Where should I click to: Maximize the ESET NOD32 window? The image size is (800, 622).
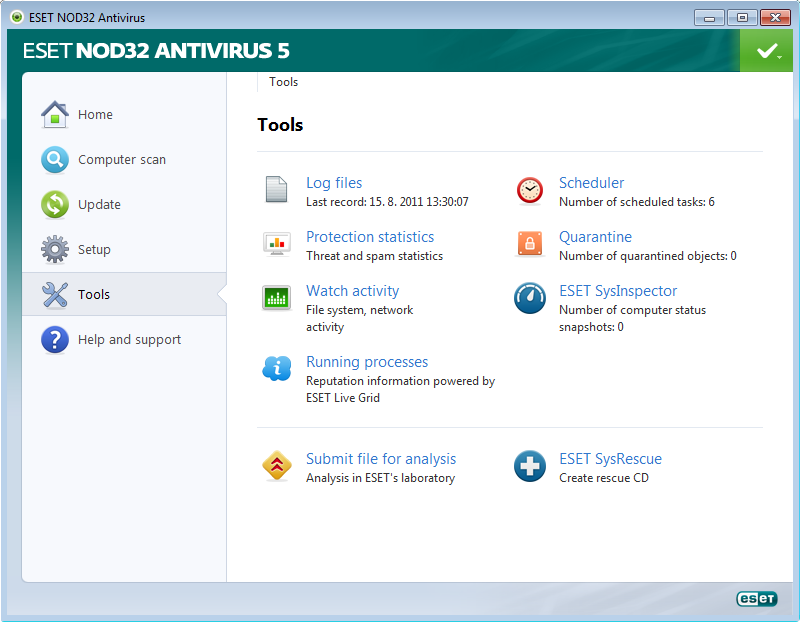742,18
